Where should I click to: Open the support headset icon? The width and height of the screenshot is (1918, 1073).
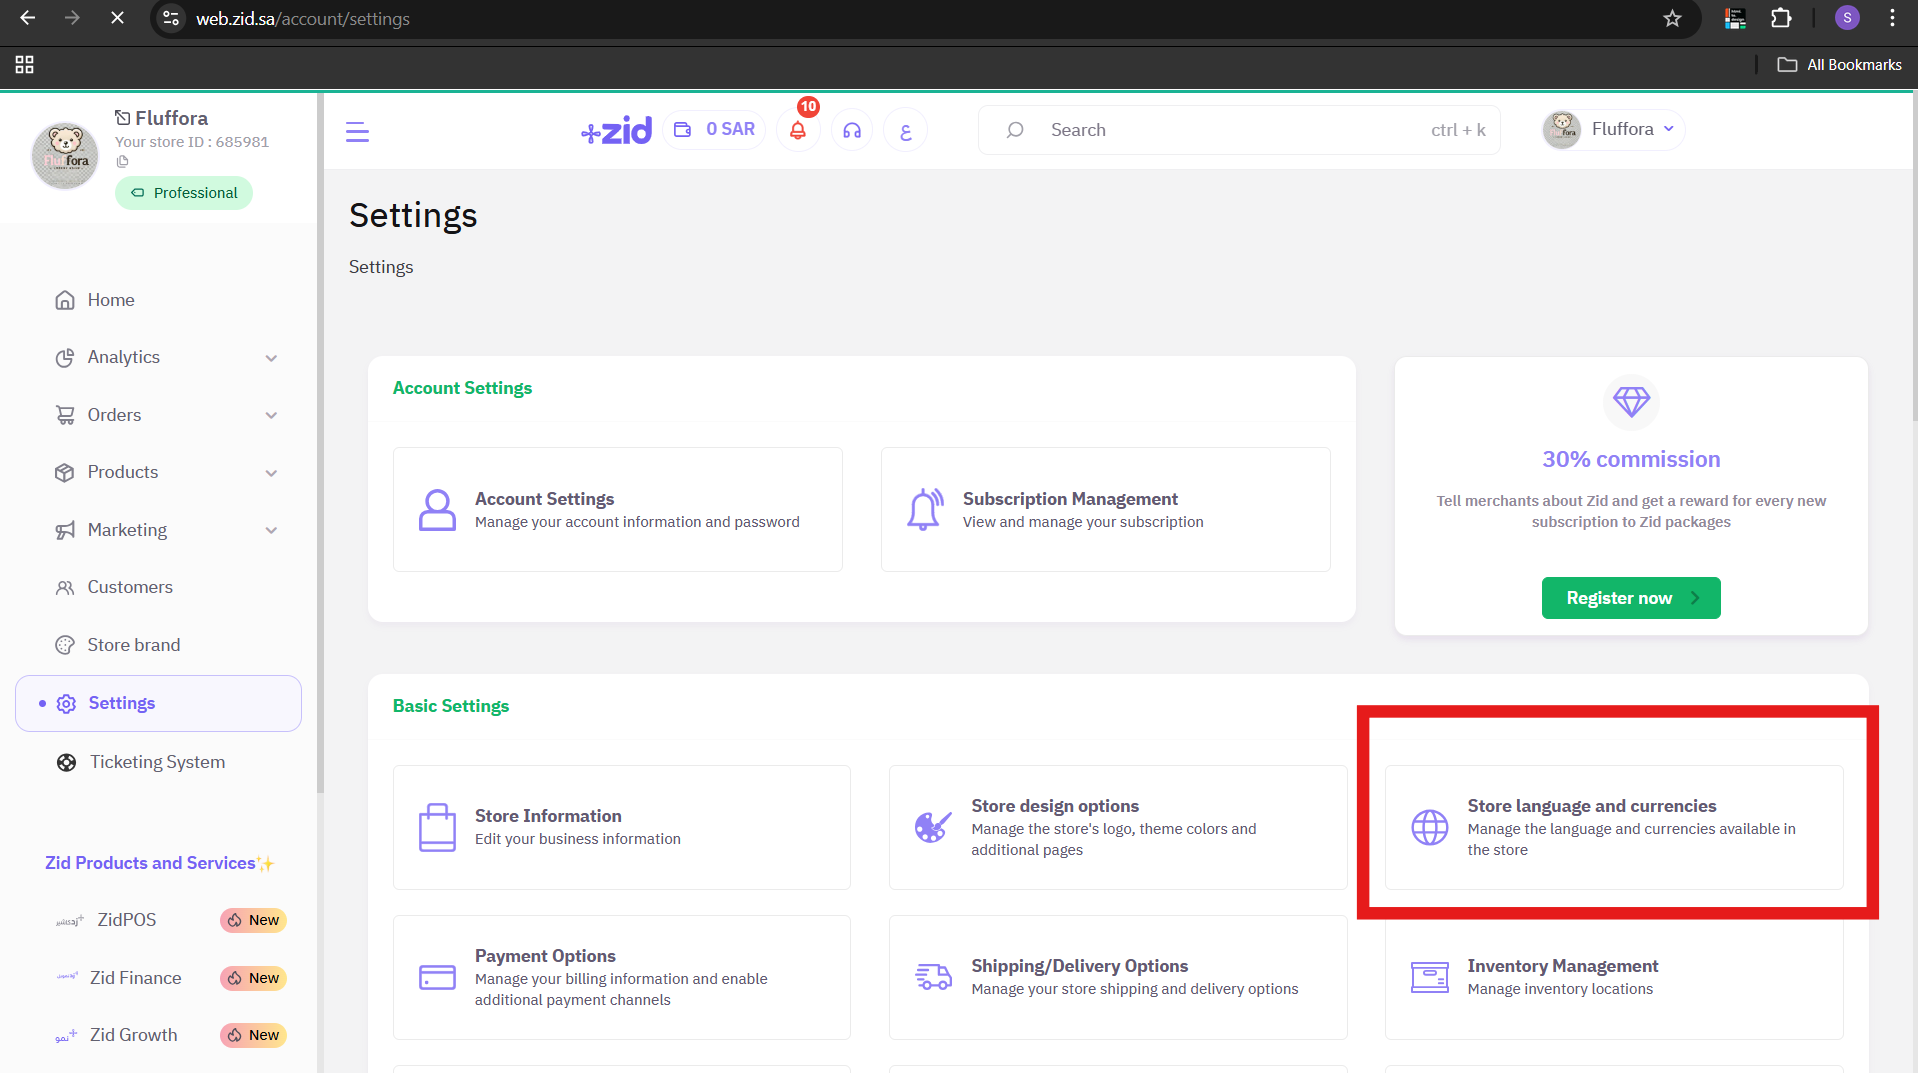coord(852,130)
